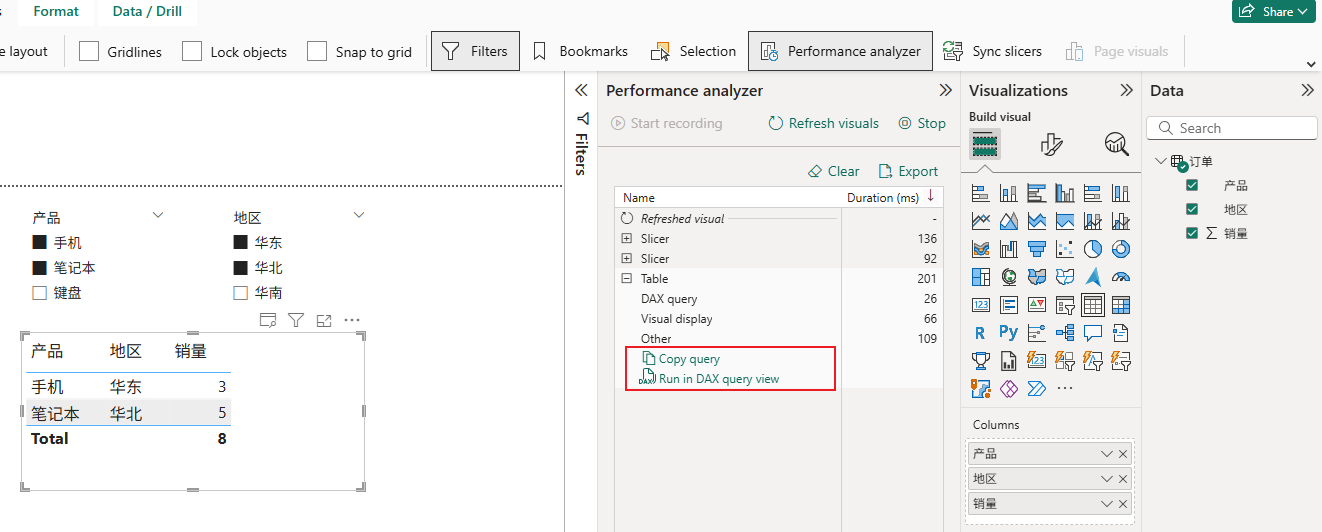
Task: Uncheck 键盘 in the 产品 slicer
Action: click(40, 293)
